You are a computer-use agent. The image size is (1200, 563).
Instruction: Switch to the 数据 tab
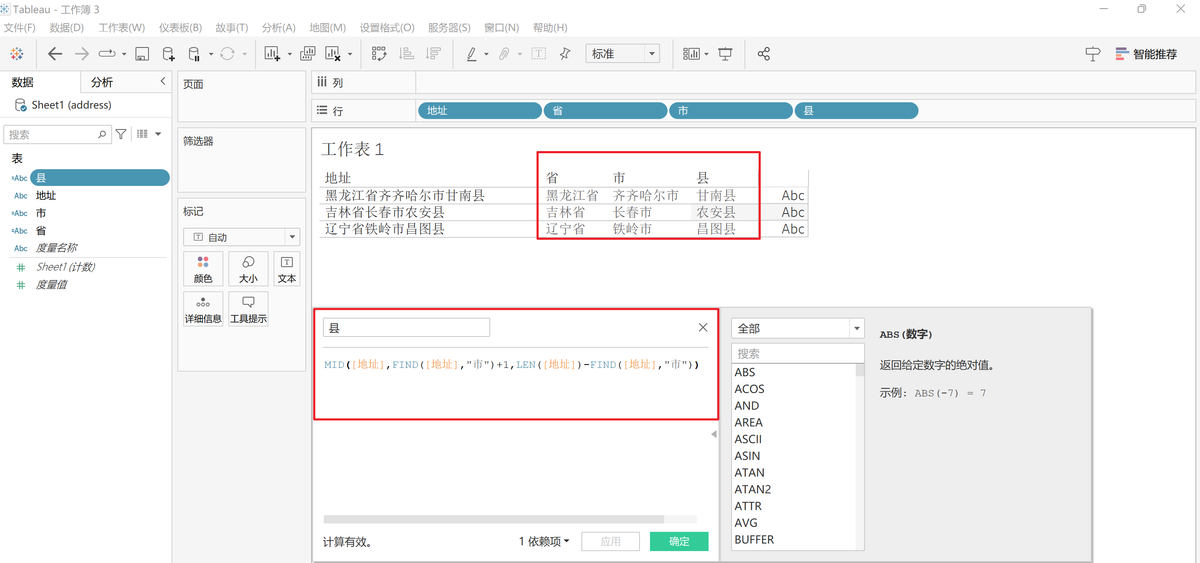pyautogui.click(x=23, y=82)
